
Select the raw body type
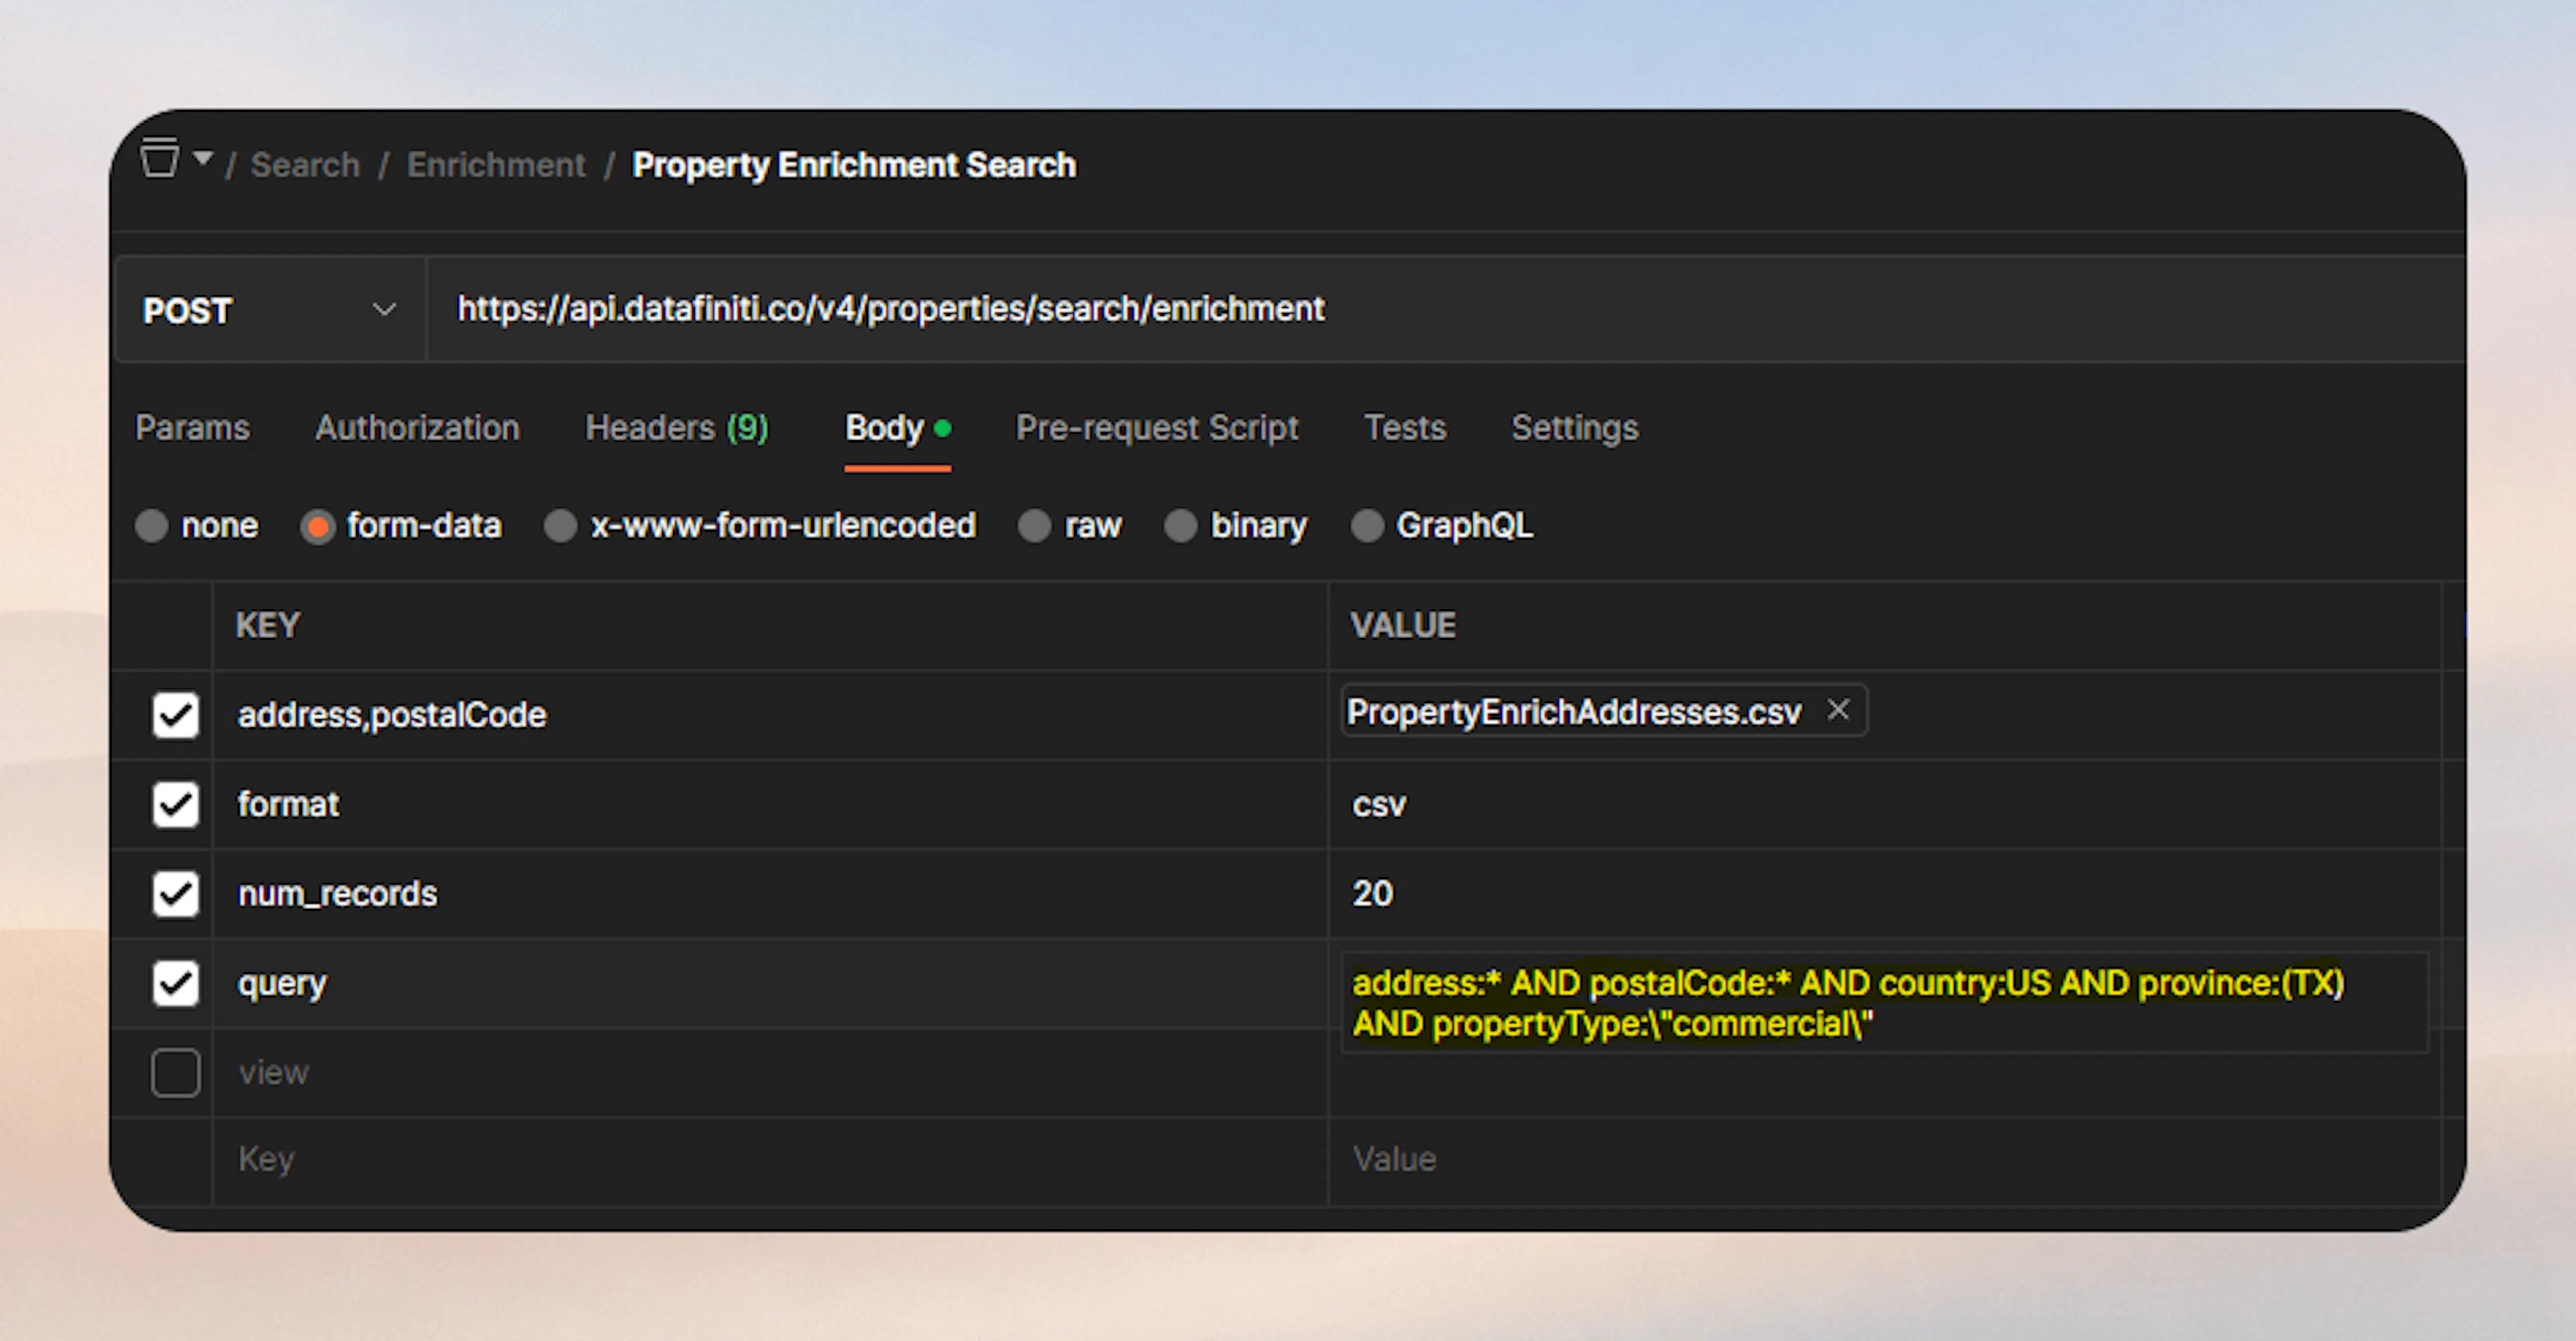coord(1035,525)
